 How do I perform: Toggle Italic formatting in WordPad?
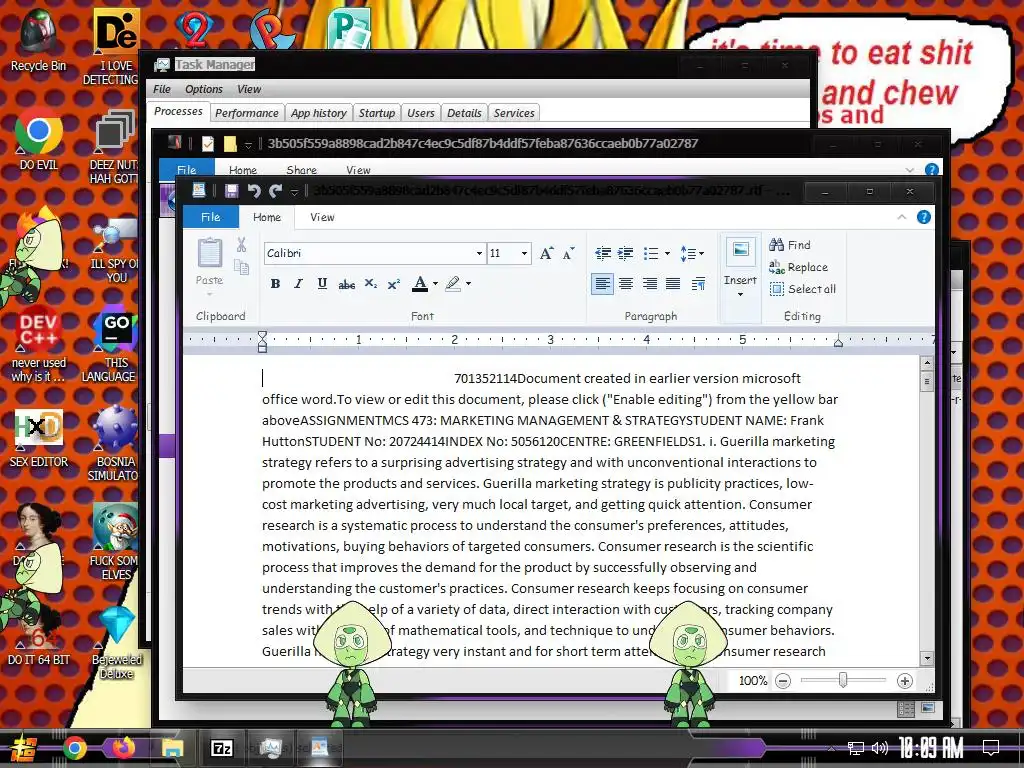(298, 284)
